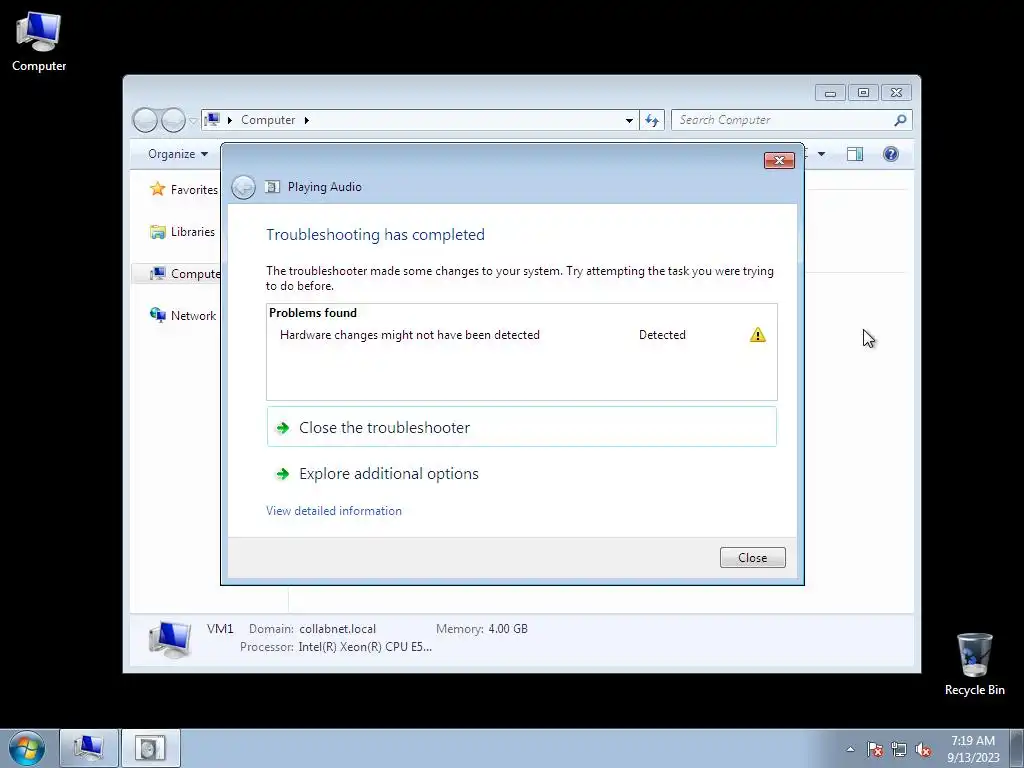
Task: Click the Computer taskbar button
Action: pos(89,748)
